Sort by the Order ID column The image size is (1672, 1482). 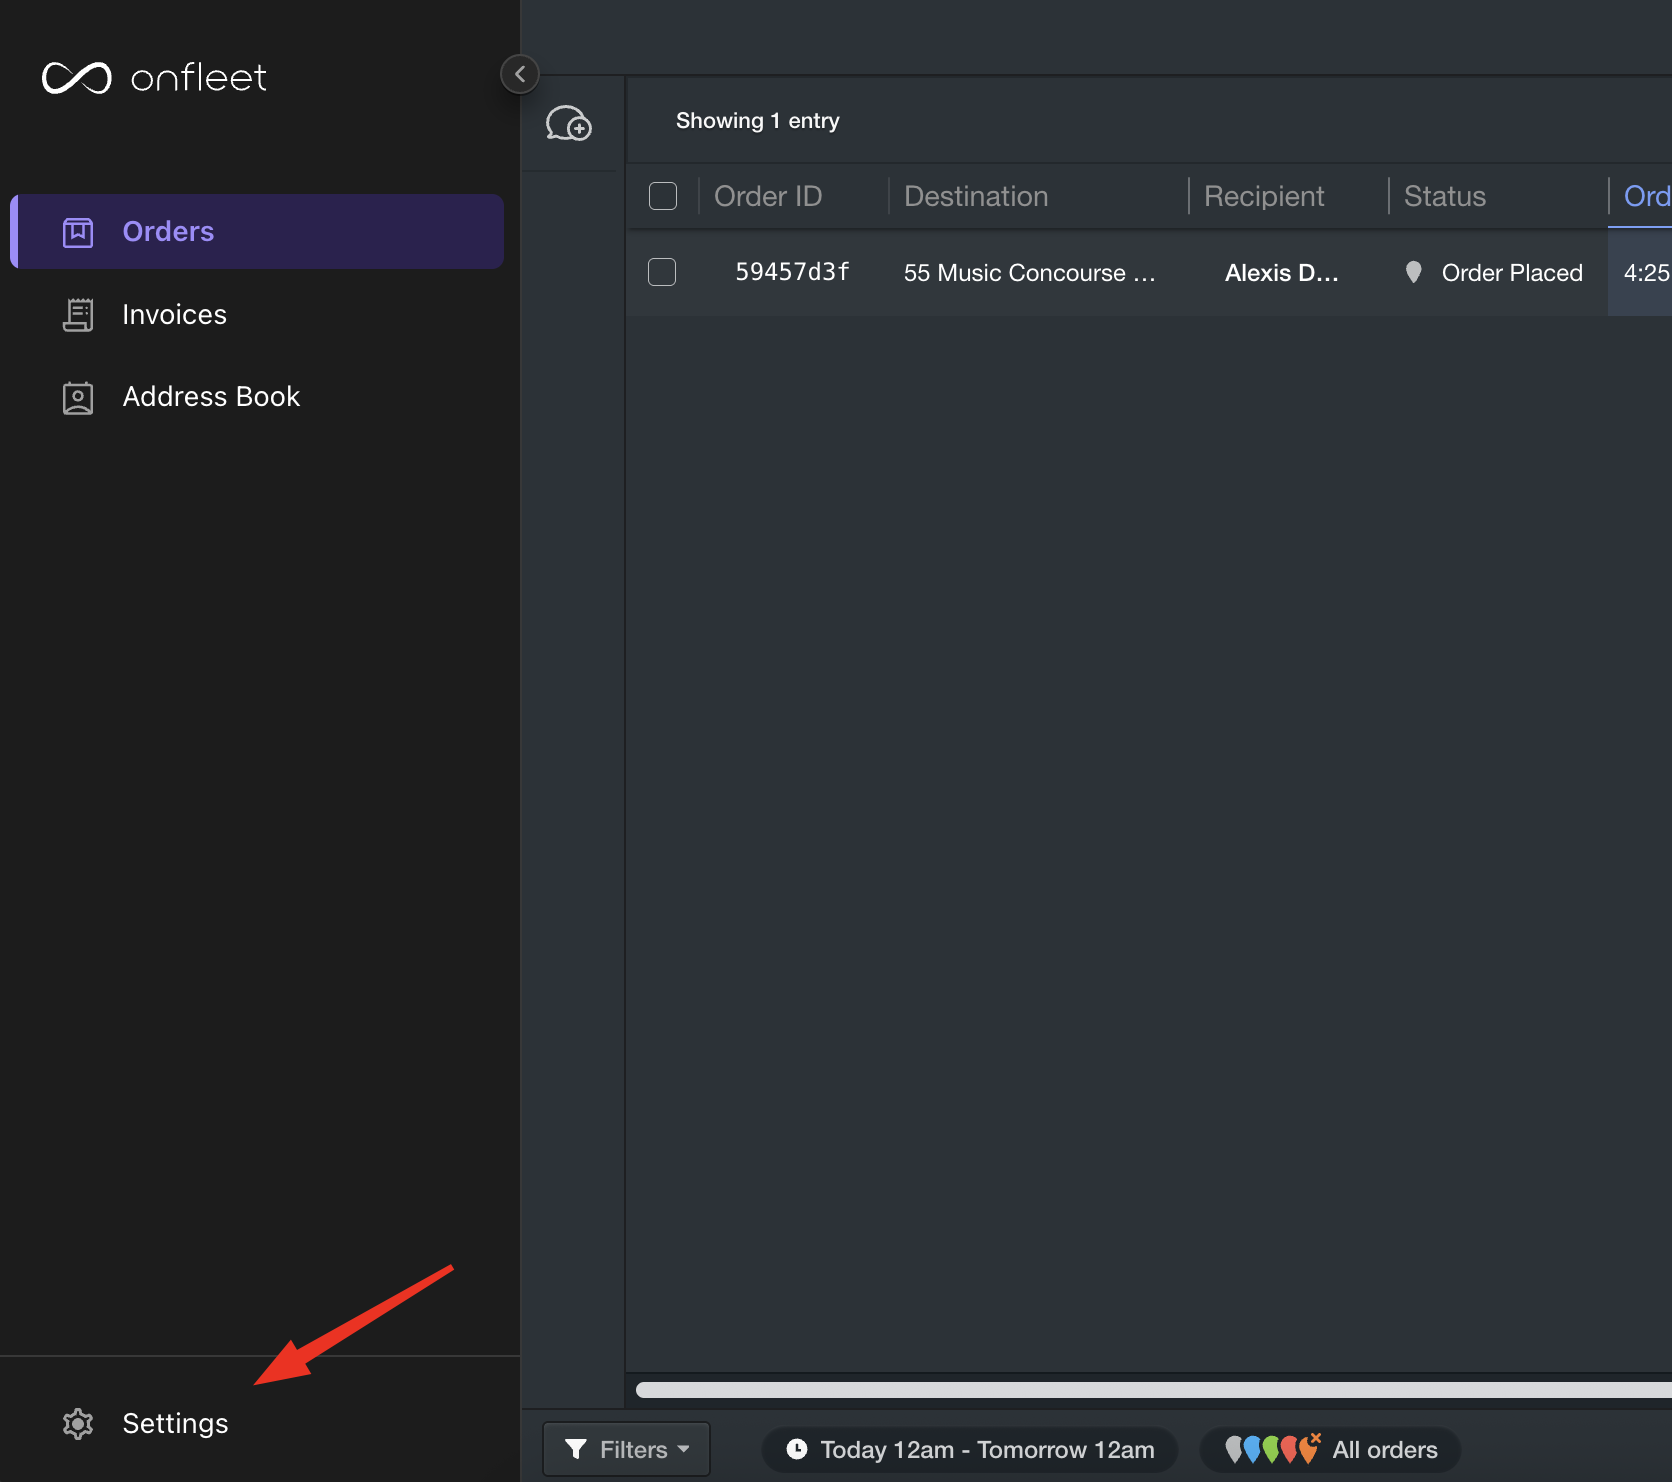coord(768,196)
